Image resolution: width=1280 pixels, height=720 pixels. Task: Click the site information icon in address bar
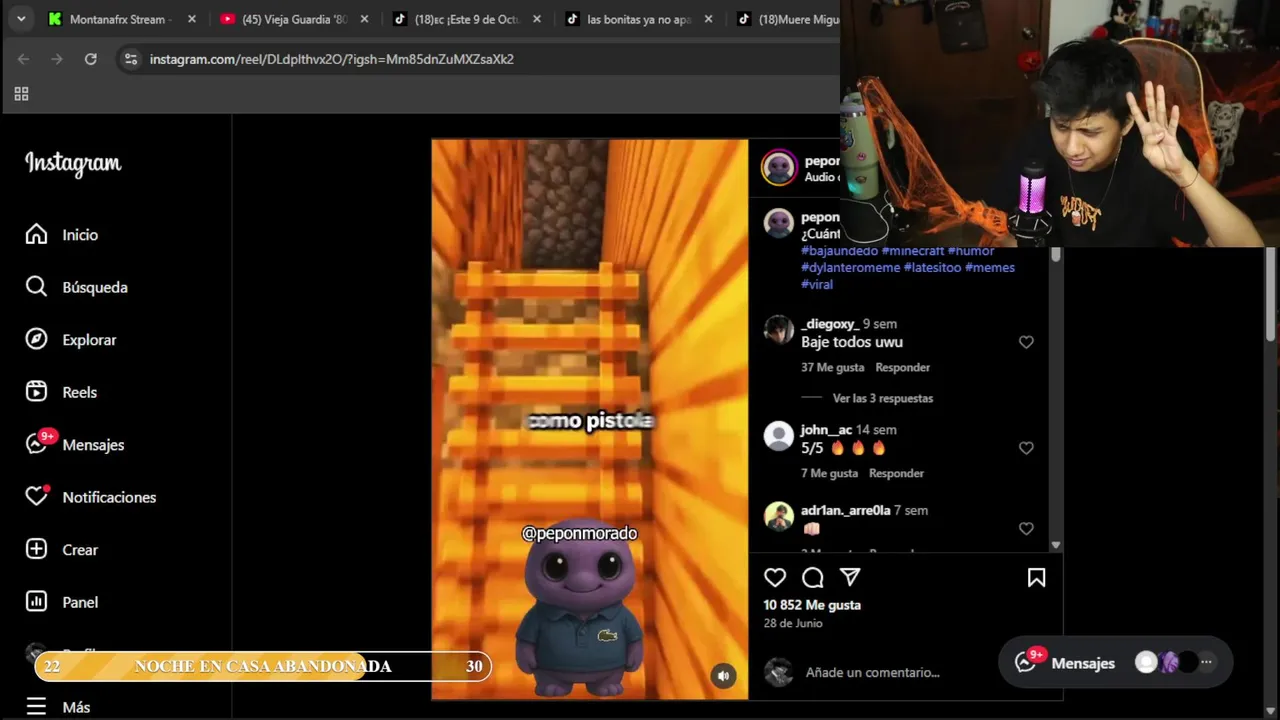(131, 59)
